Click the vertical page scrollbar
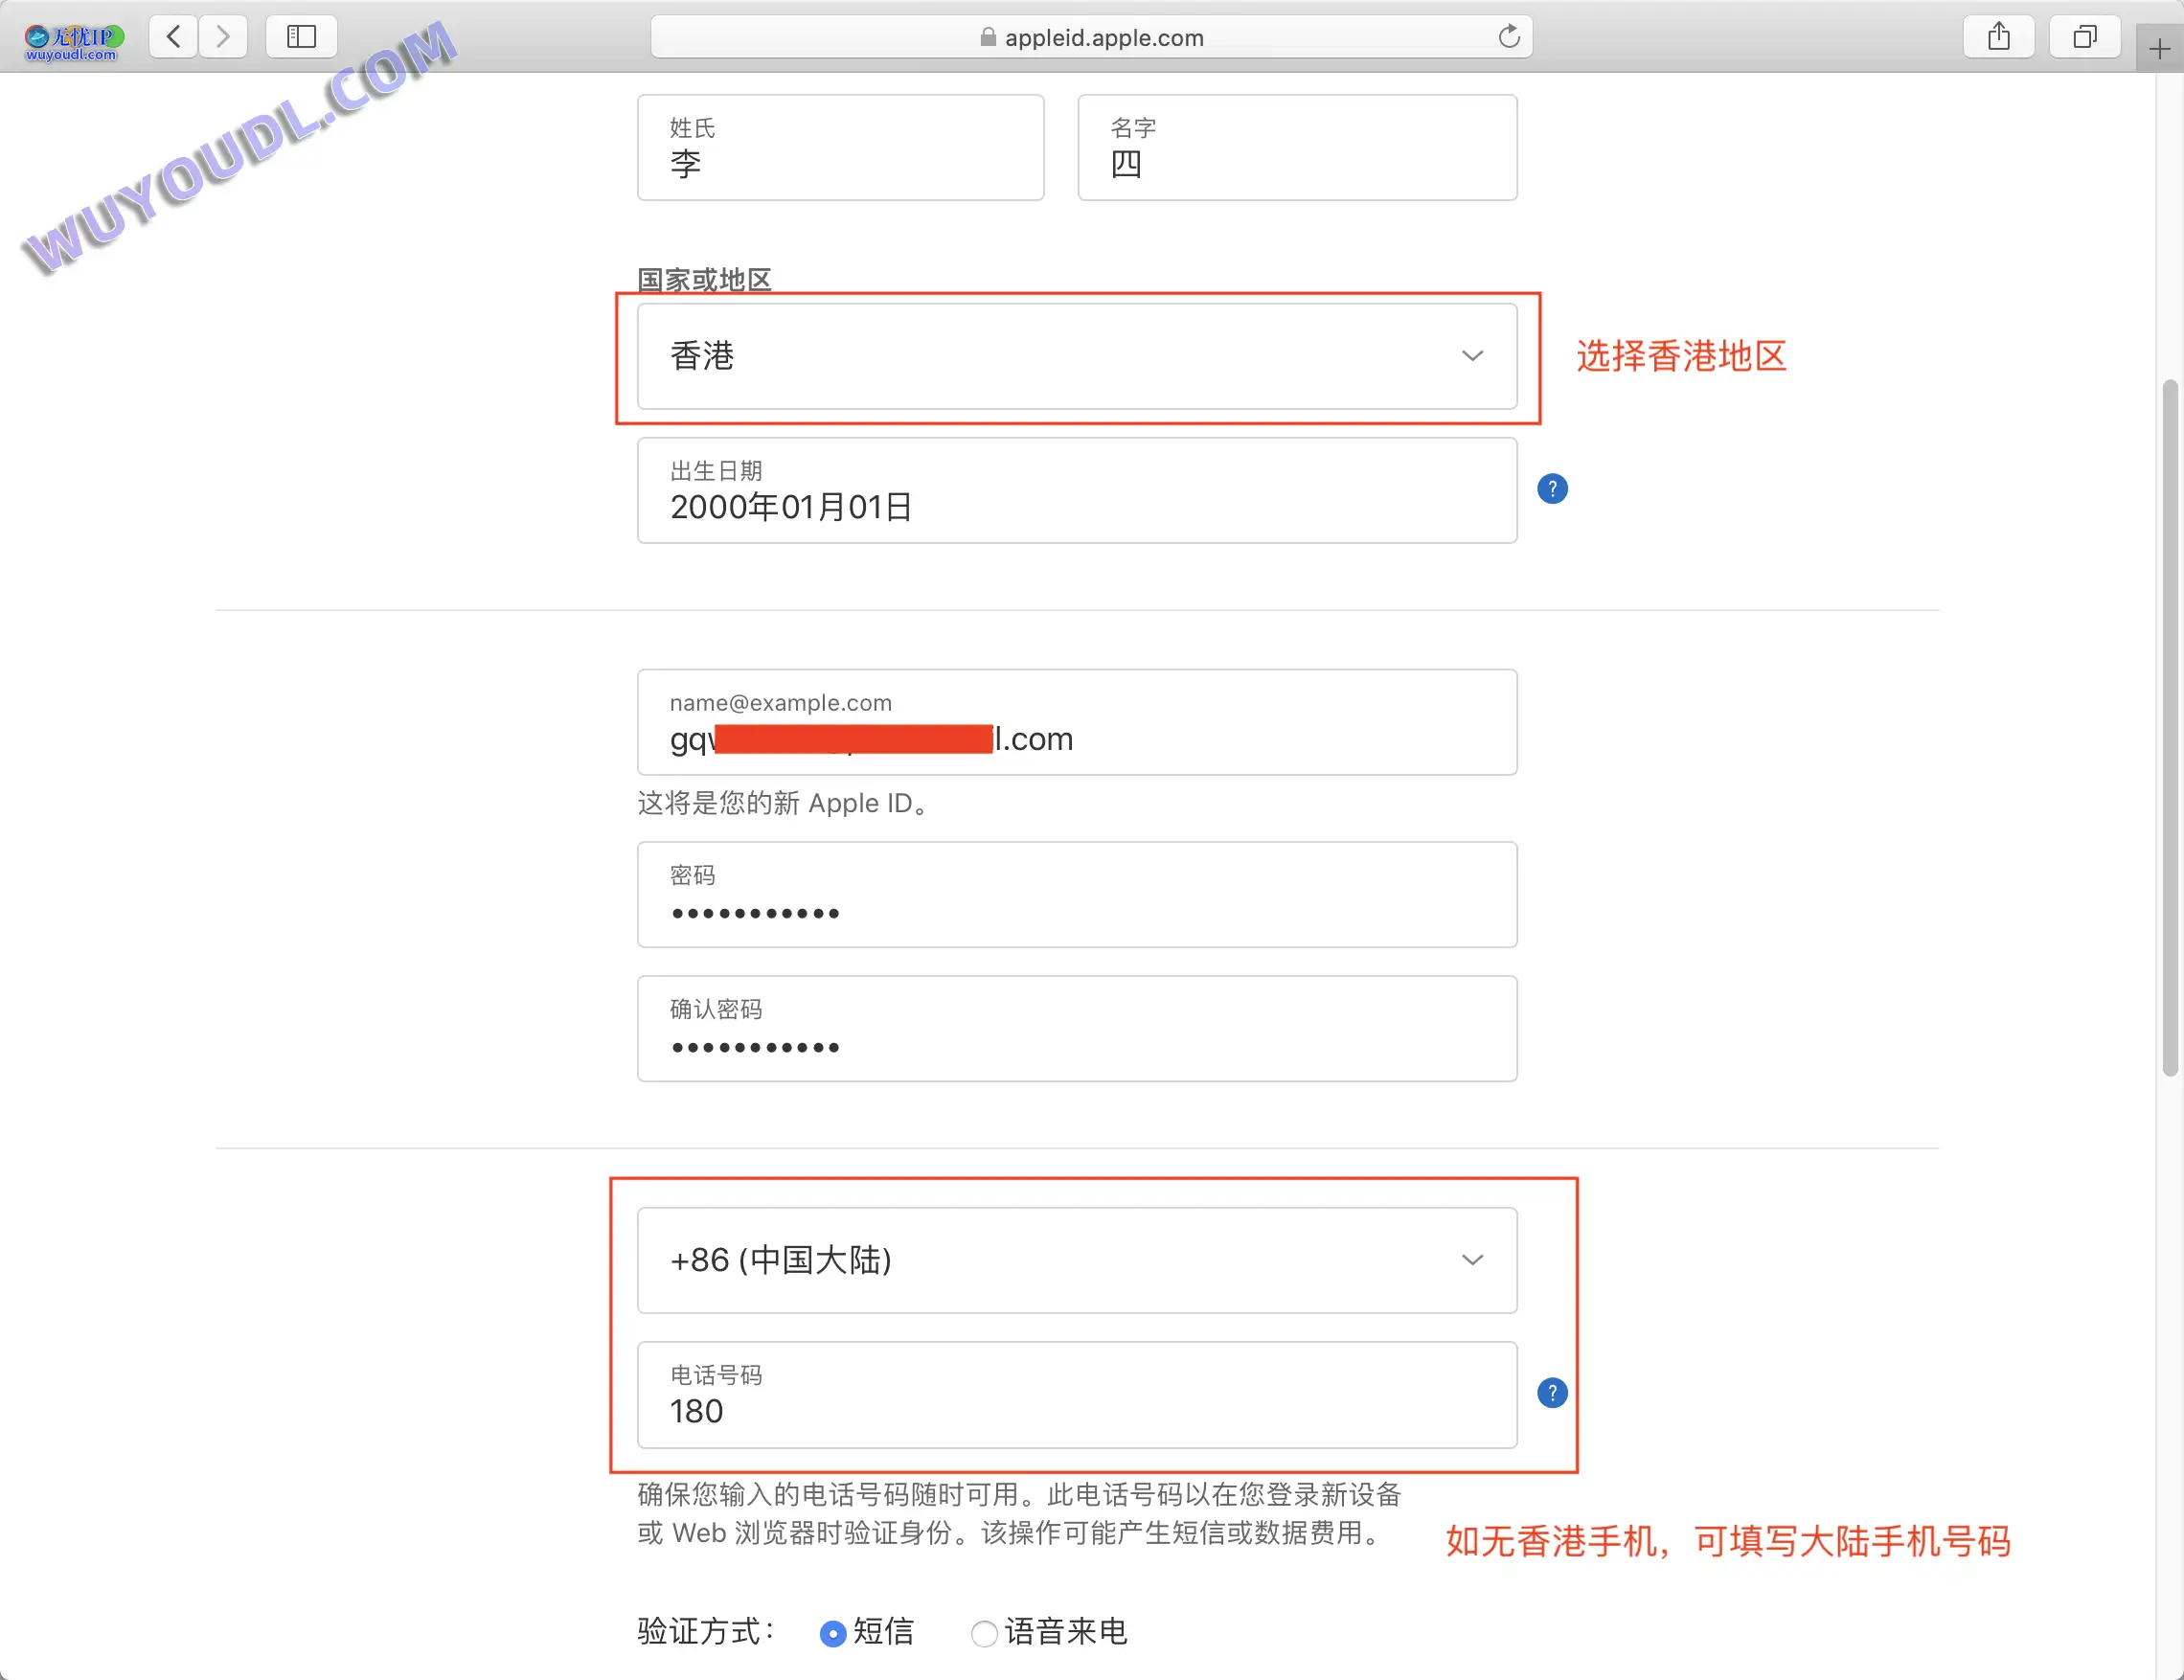The image size is (2184, 1680). tap(2169, 727)
